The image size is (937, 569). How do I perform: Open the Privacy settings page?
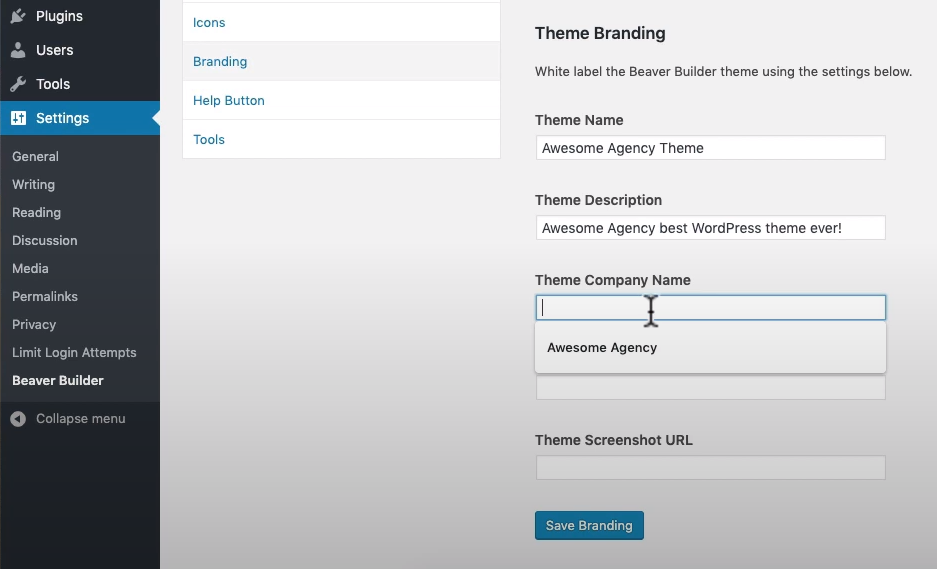(x=34, y=324)
